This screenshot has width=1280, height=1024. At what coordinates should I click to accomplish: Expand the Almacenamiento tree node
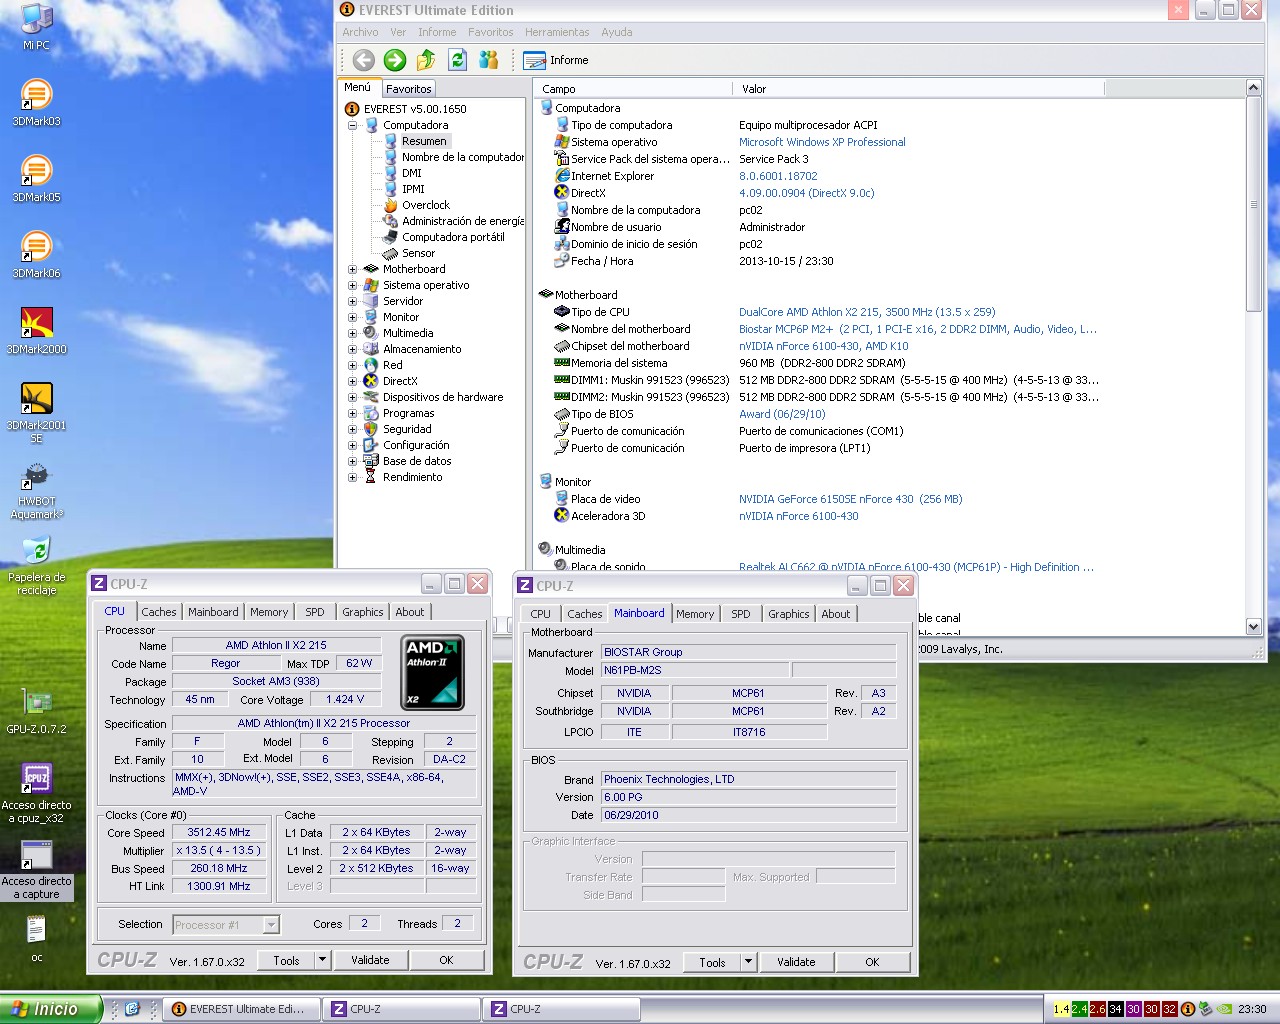(352, 349)
